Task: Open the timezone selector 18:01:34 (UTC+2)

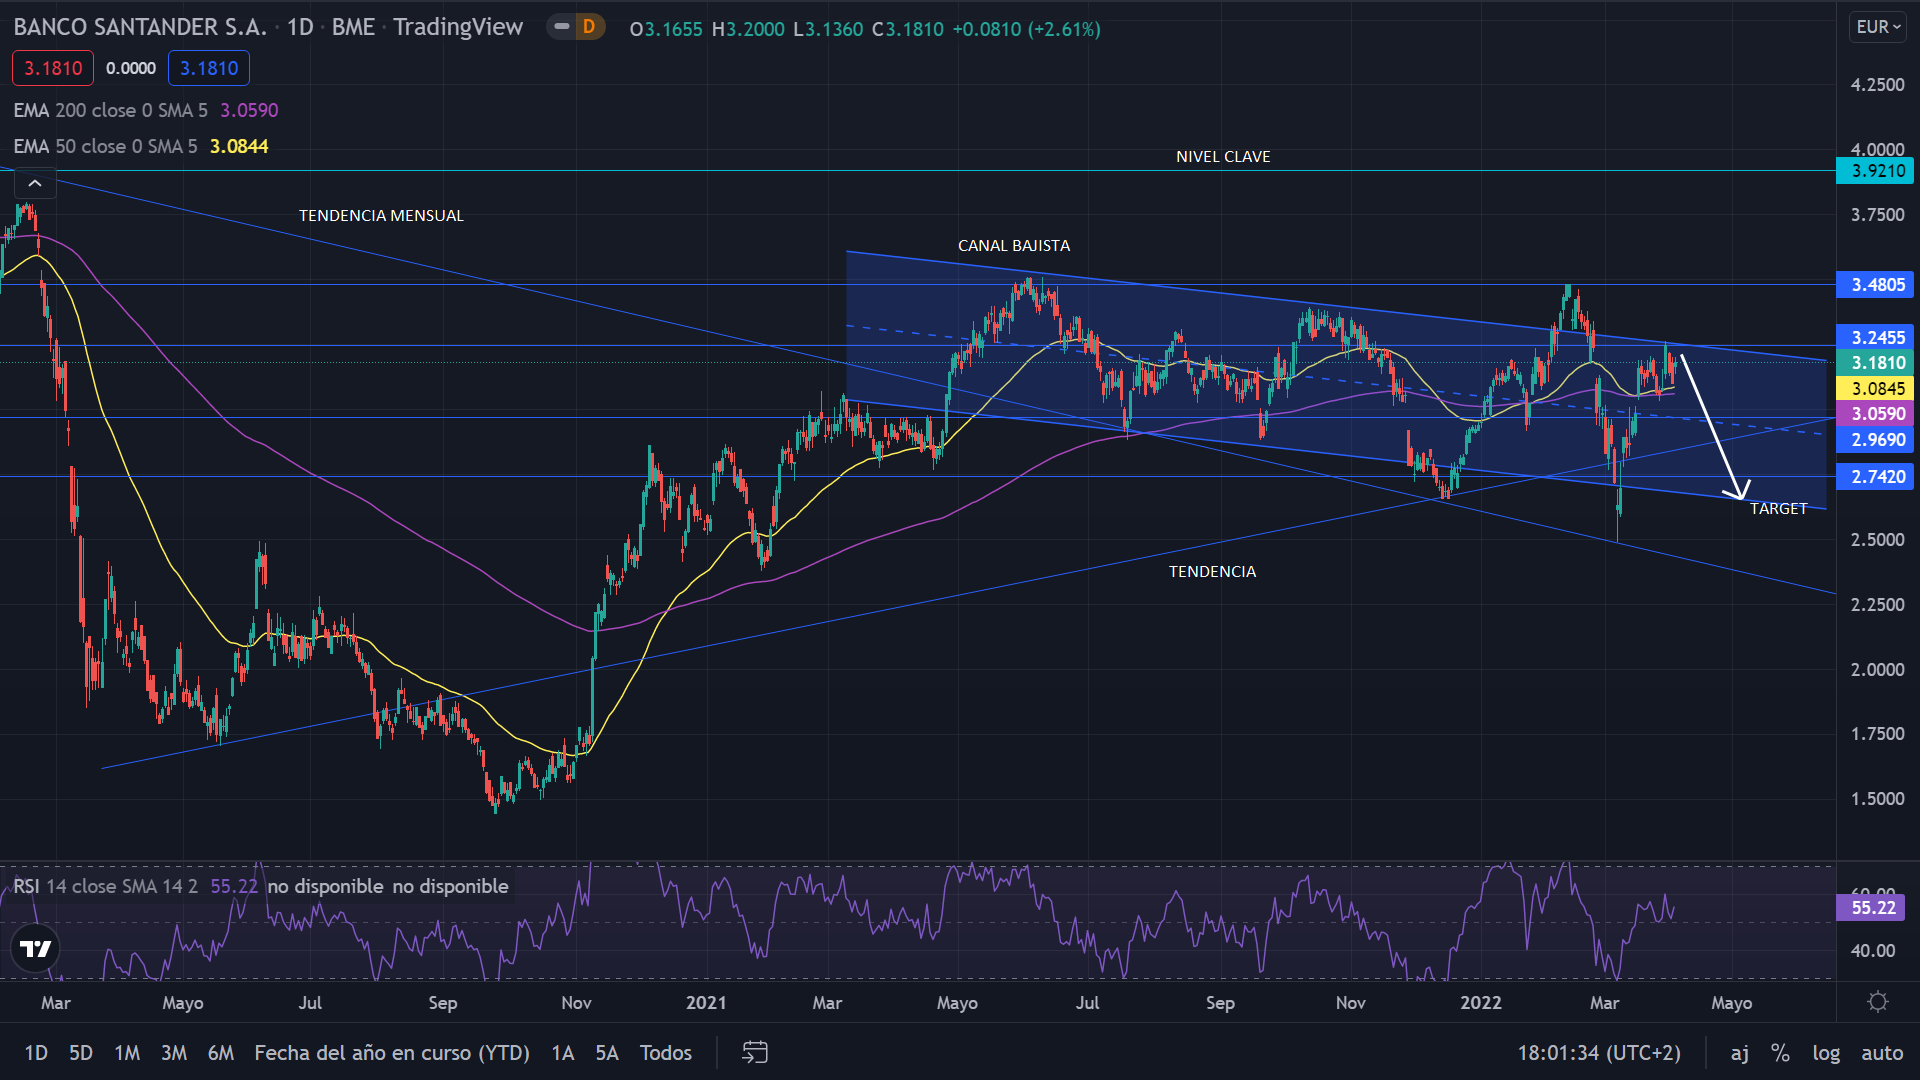Action: point(1599,1052)
